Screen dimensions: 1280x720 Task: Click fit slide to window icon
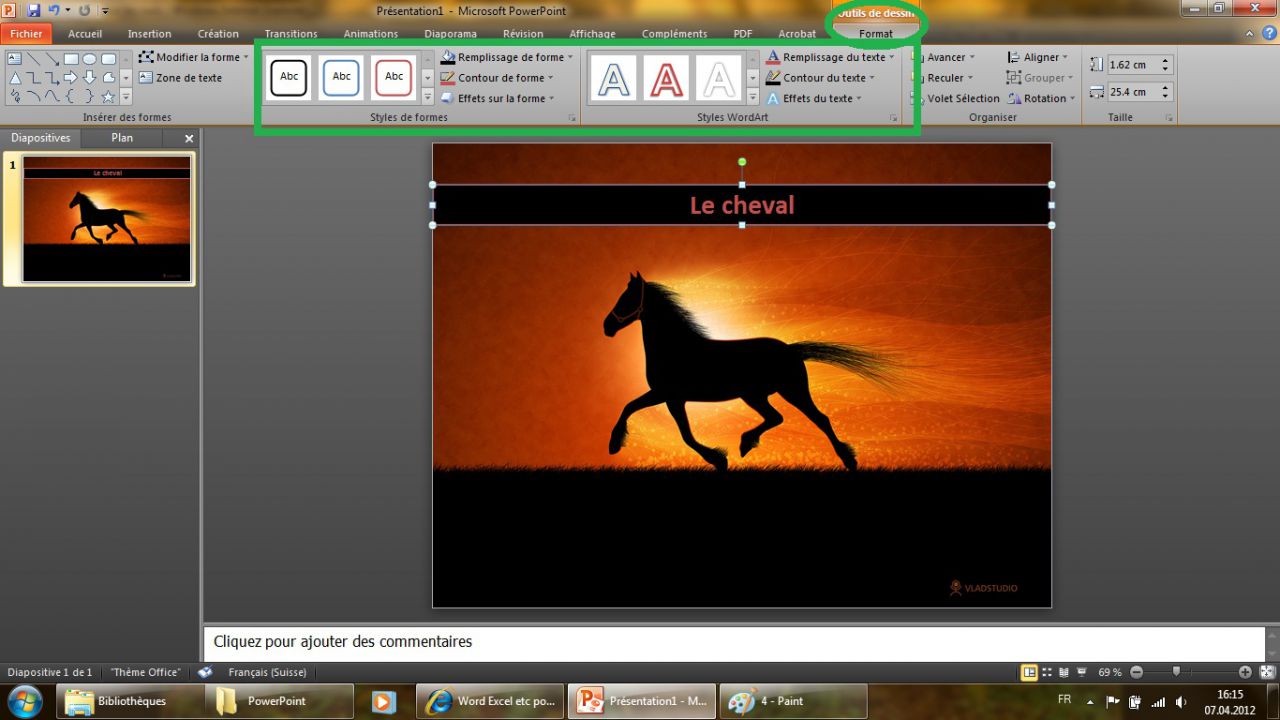click(x=1267, y=673)
